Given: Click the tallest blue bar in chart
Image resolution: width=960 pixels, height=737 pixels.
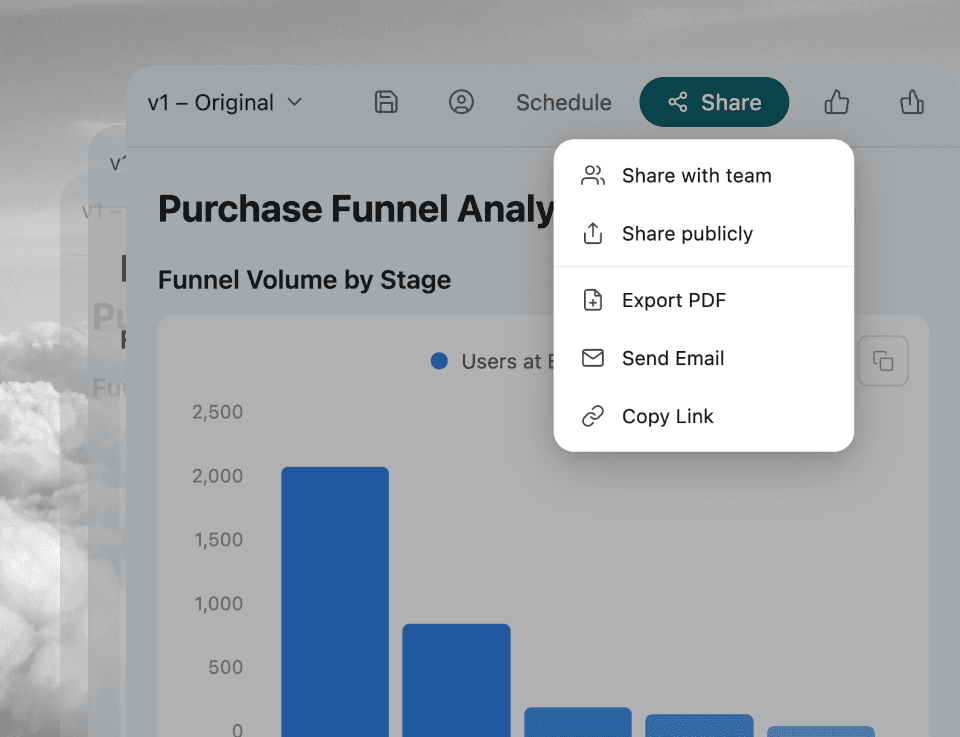Looking at the screenshot, I should (335, 602).
